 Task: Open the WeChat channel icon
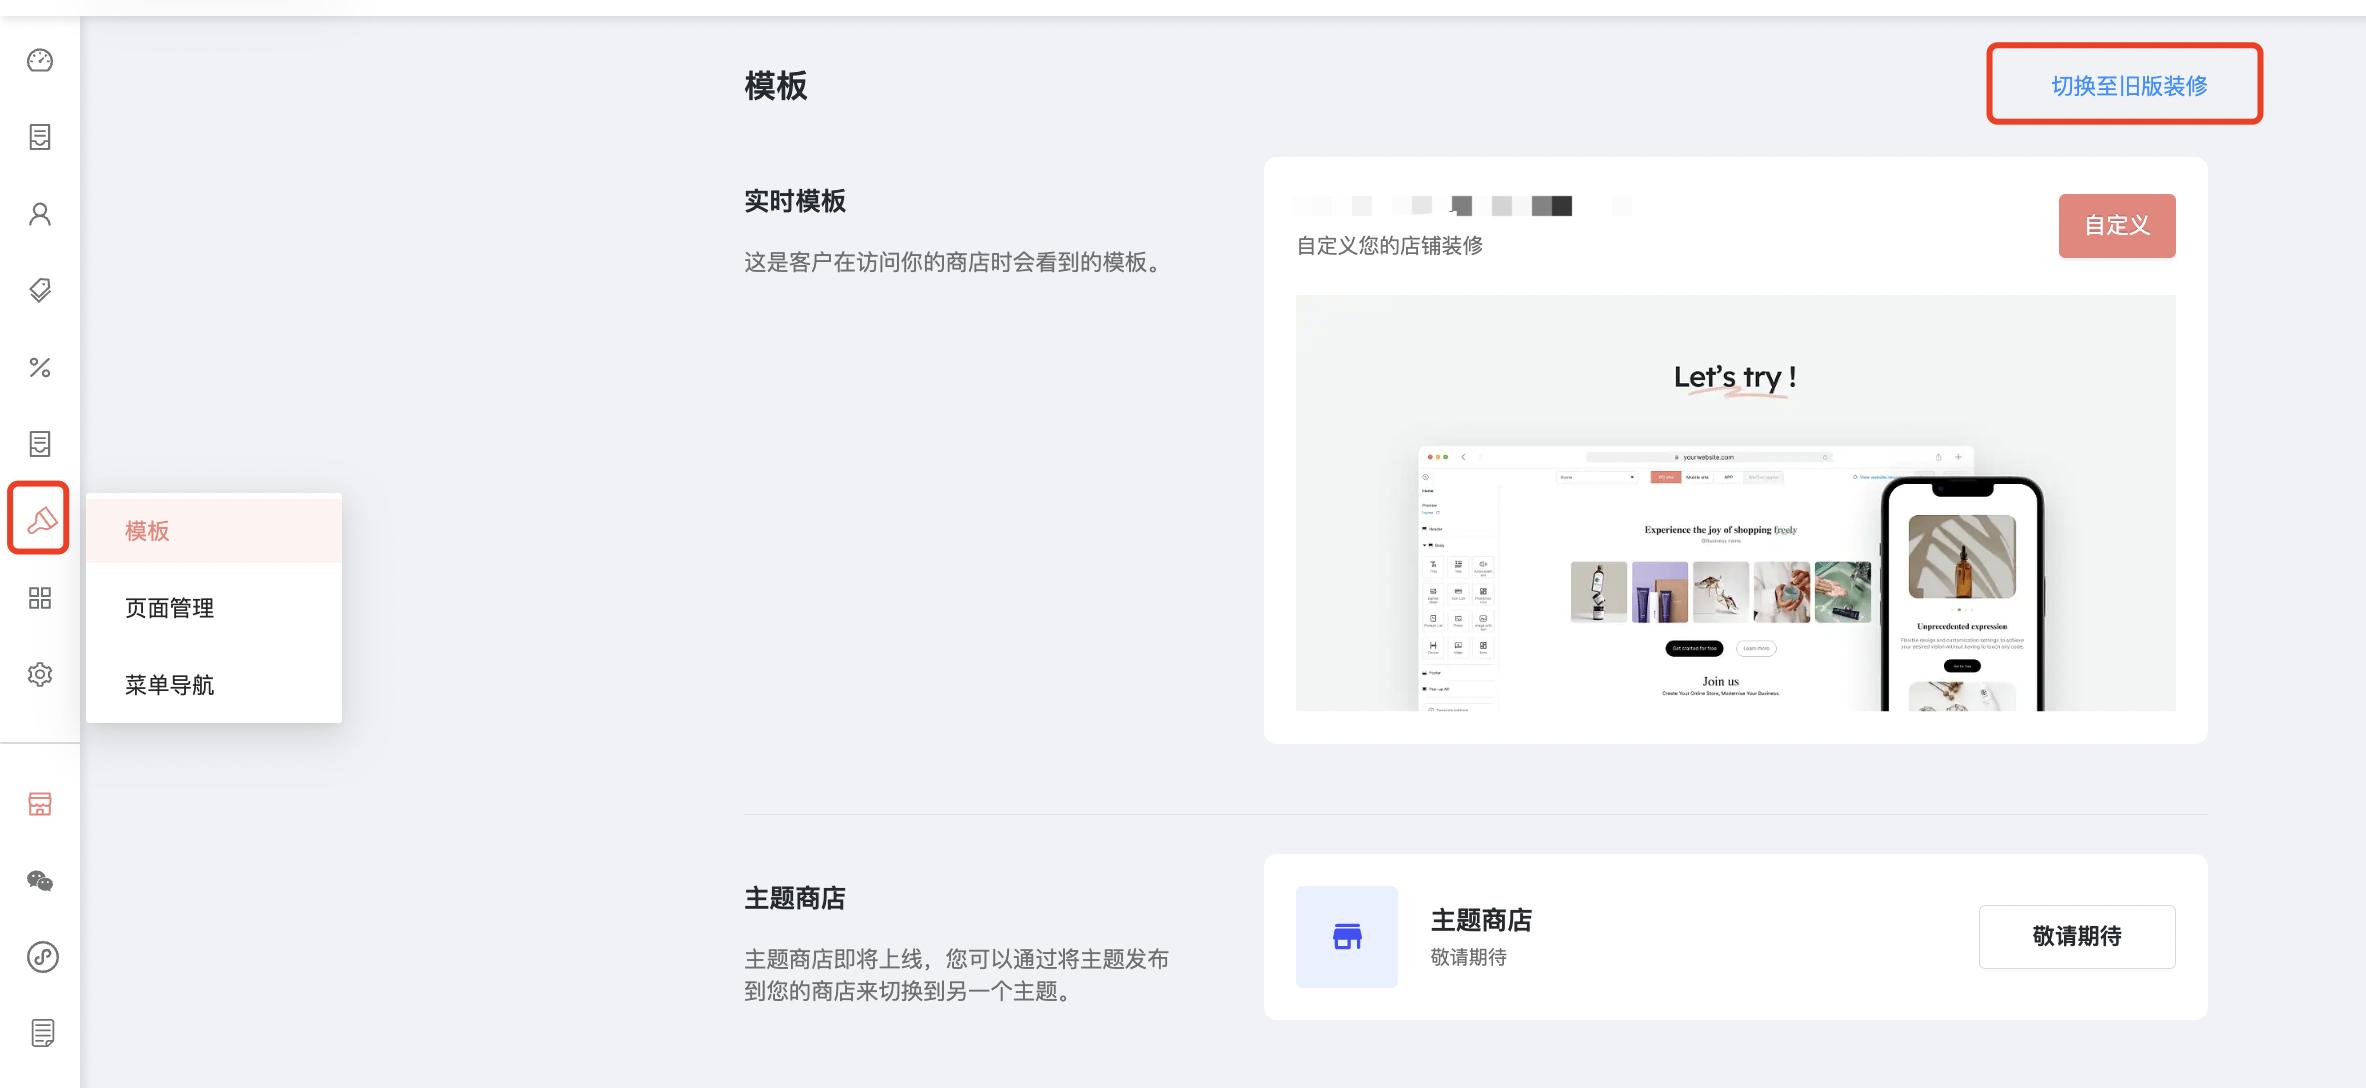[x=40, y=881]
